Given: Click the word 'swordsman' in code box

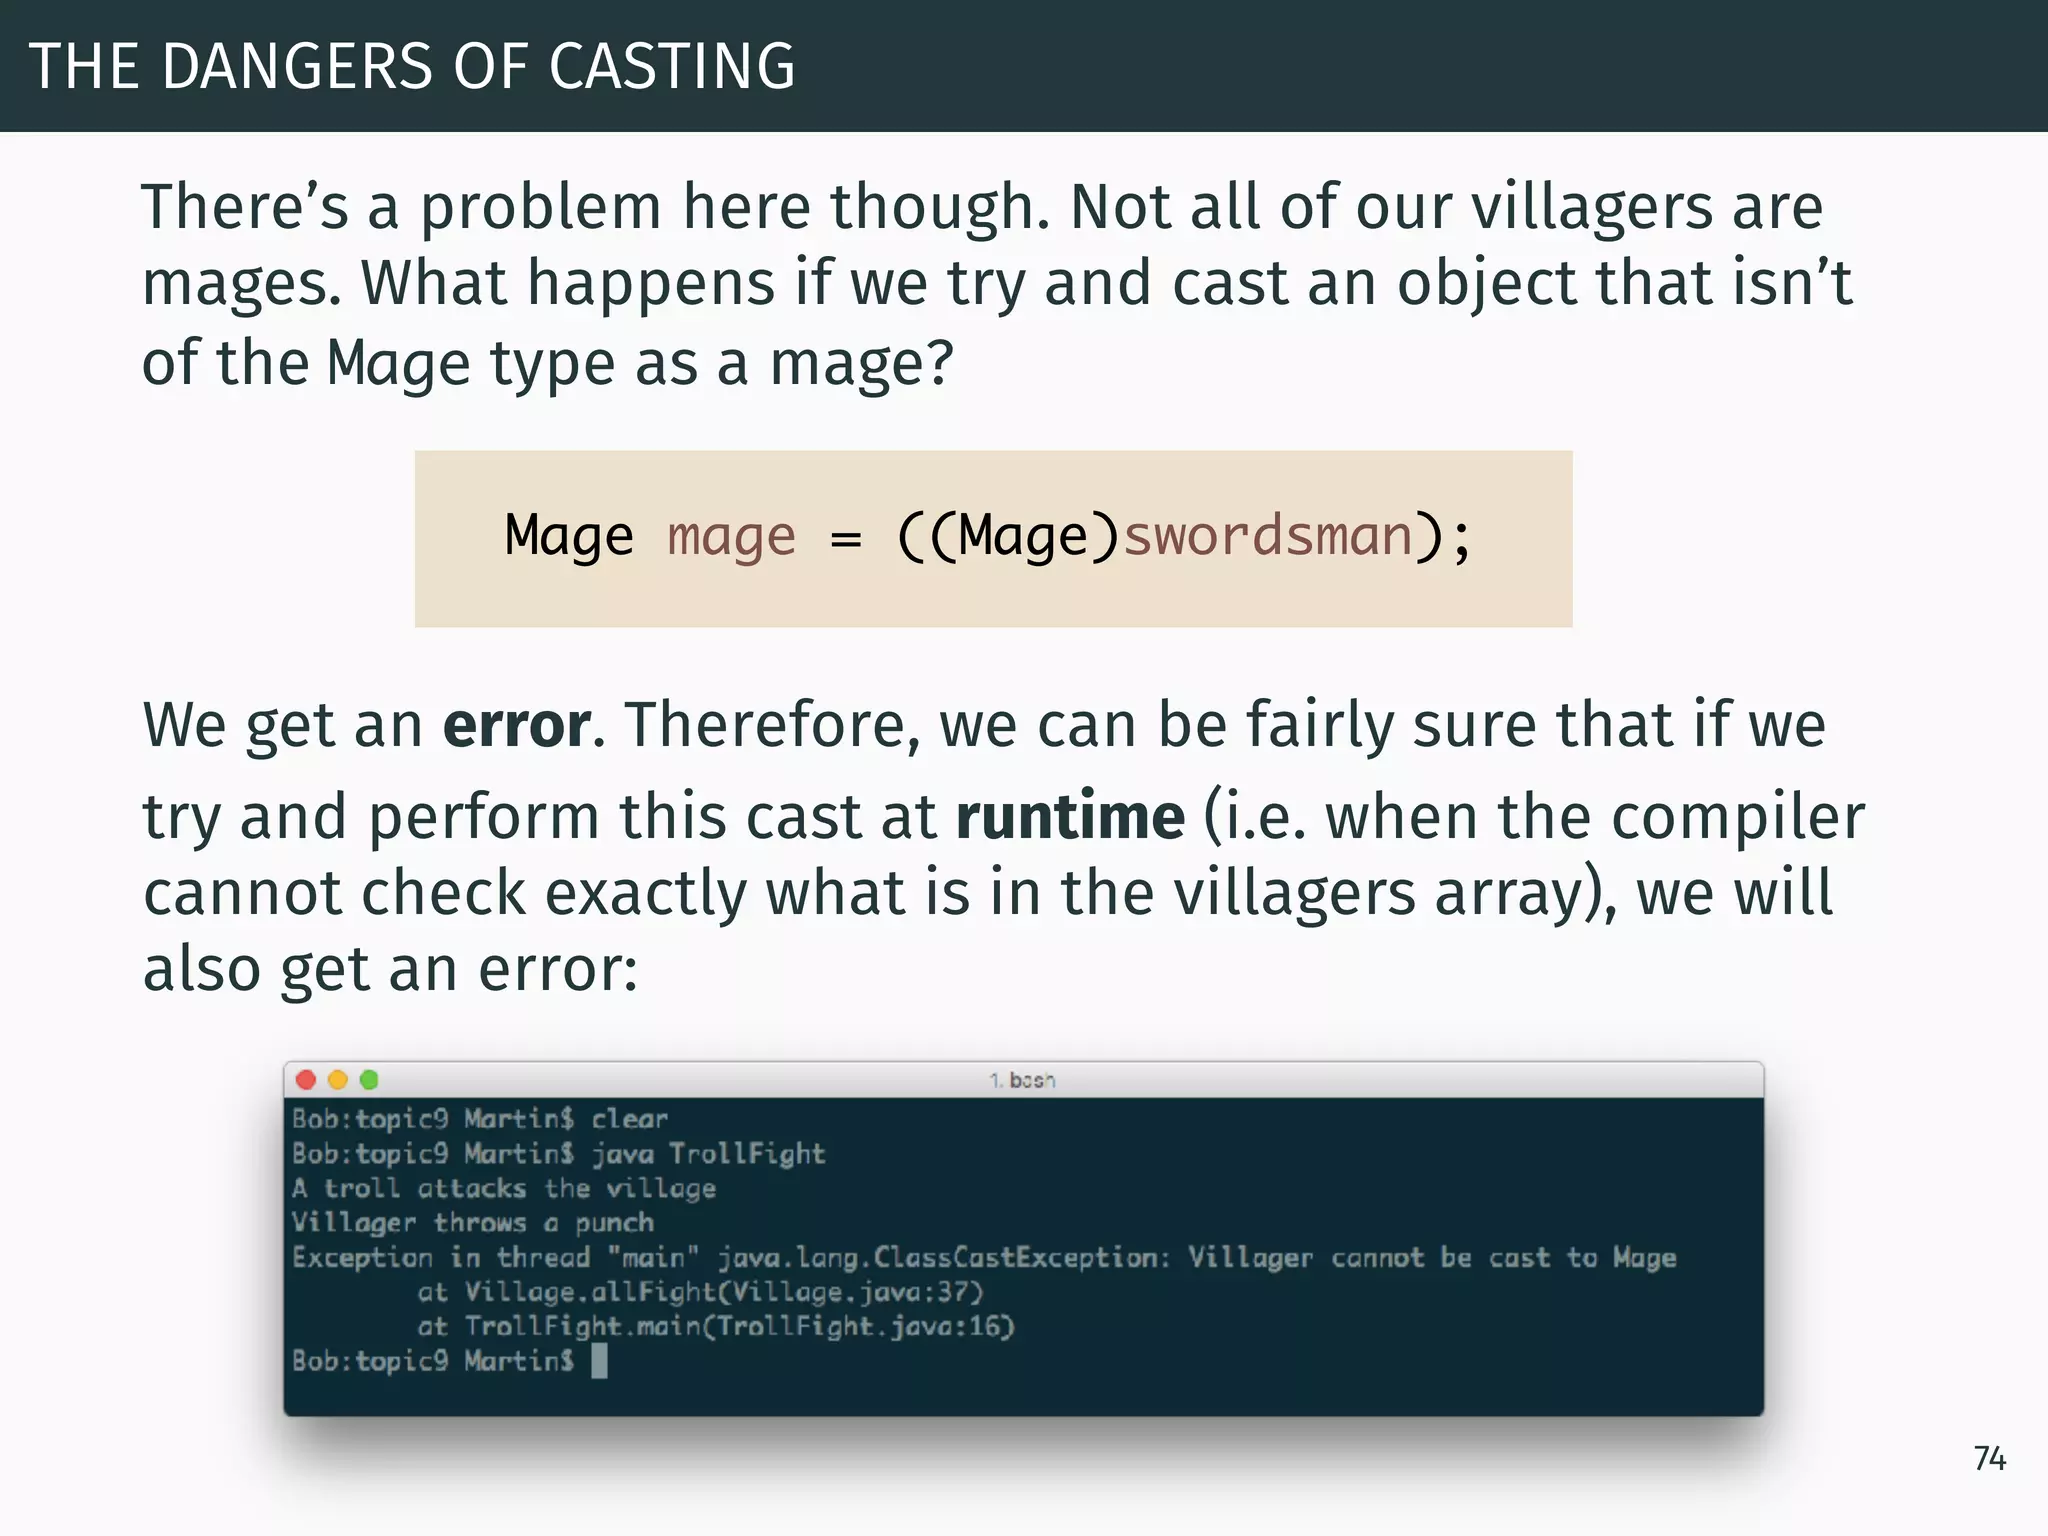Looking at the screenshot, I should (x=1268, y=535).
